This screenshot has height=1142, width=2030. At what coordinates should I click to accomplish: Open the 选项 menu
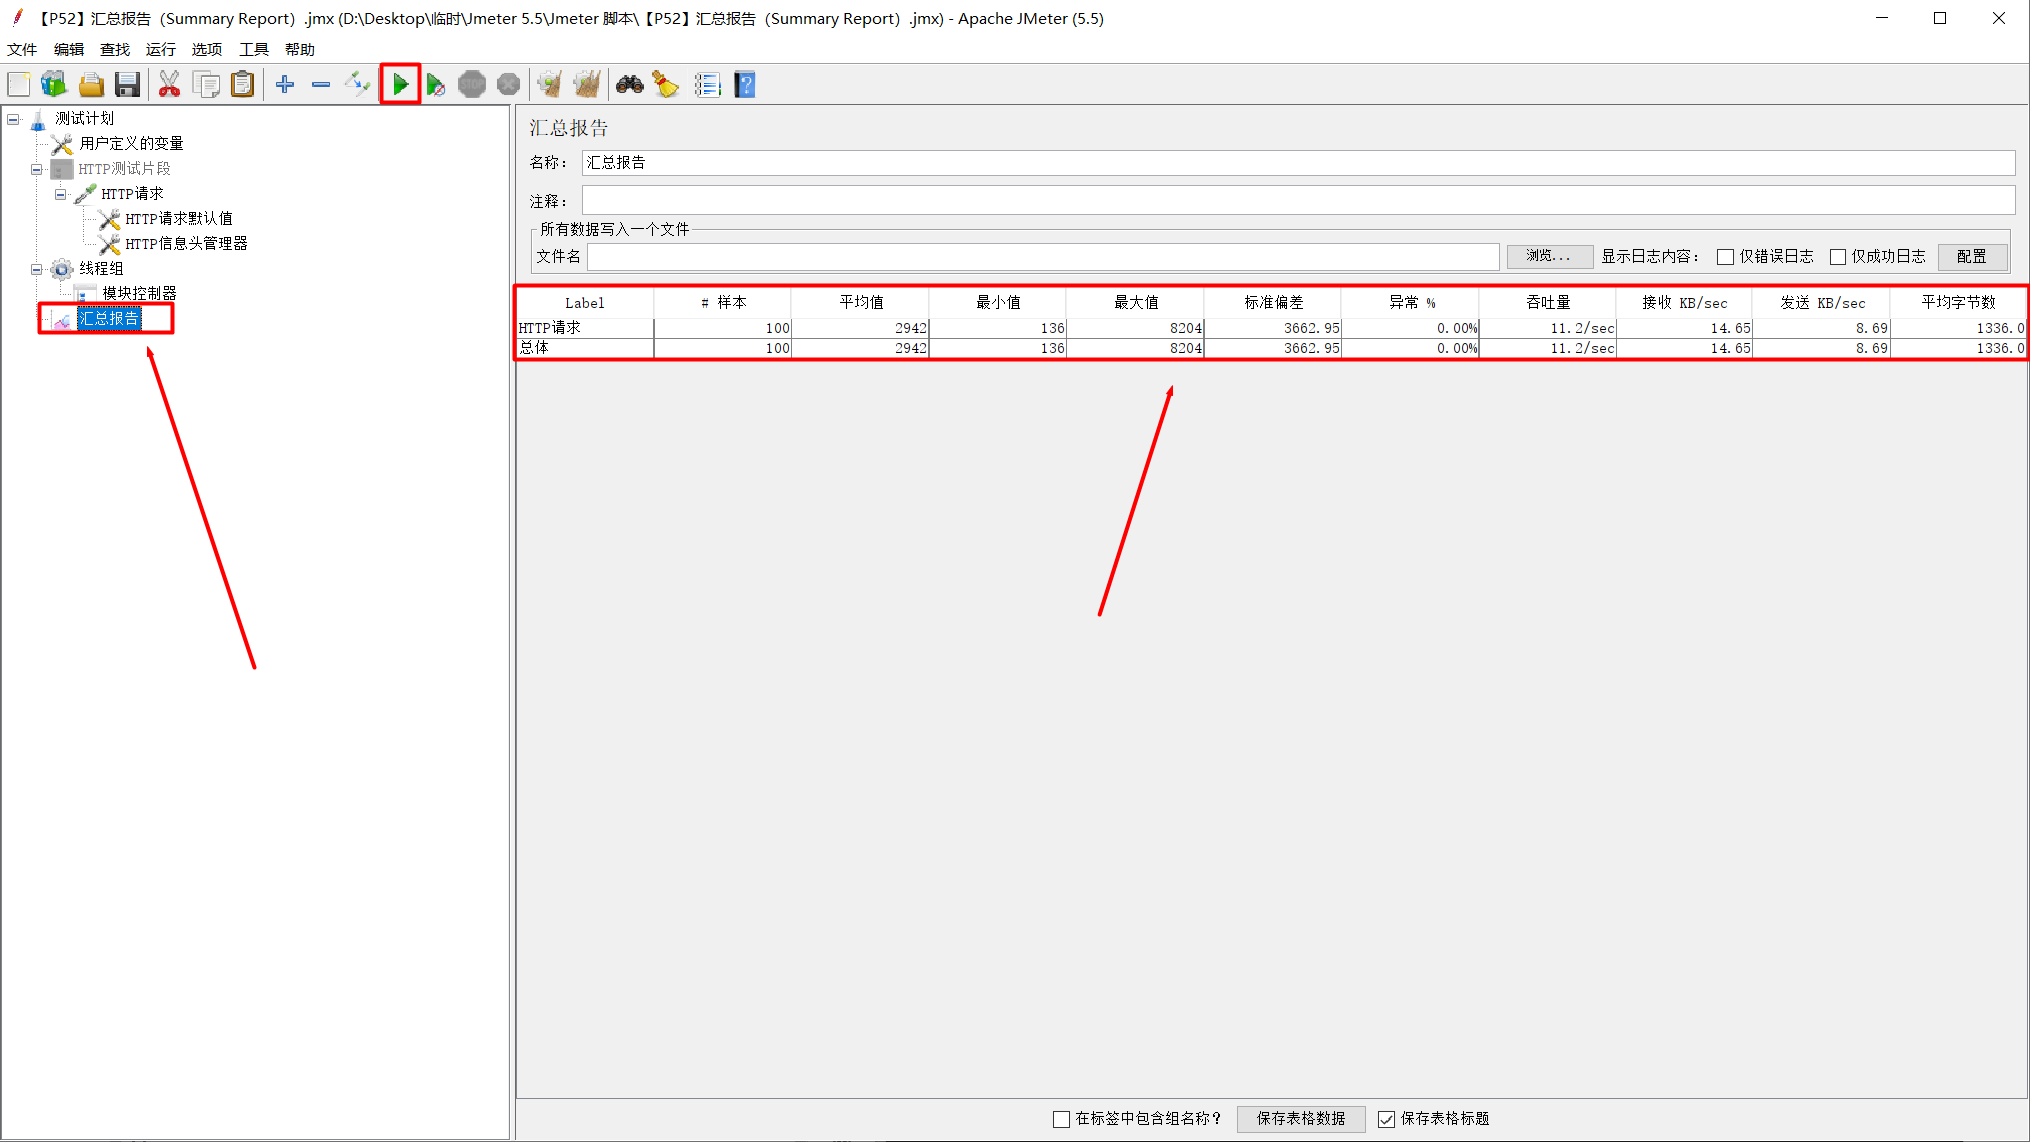pyautogui.click(x=207, y=49)
